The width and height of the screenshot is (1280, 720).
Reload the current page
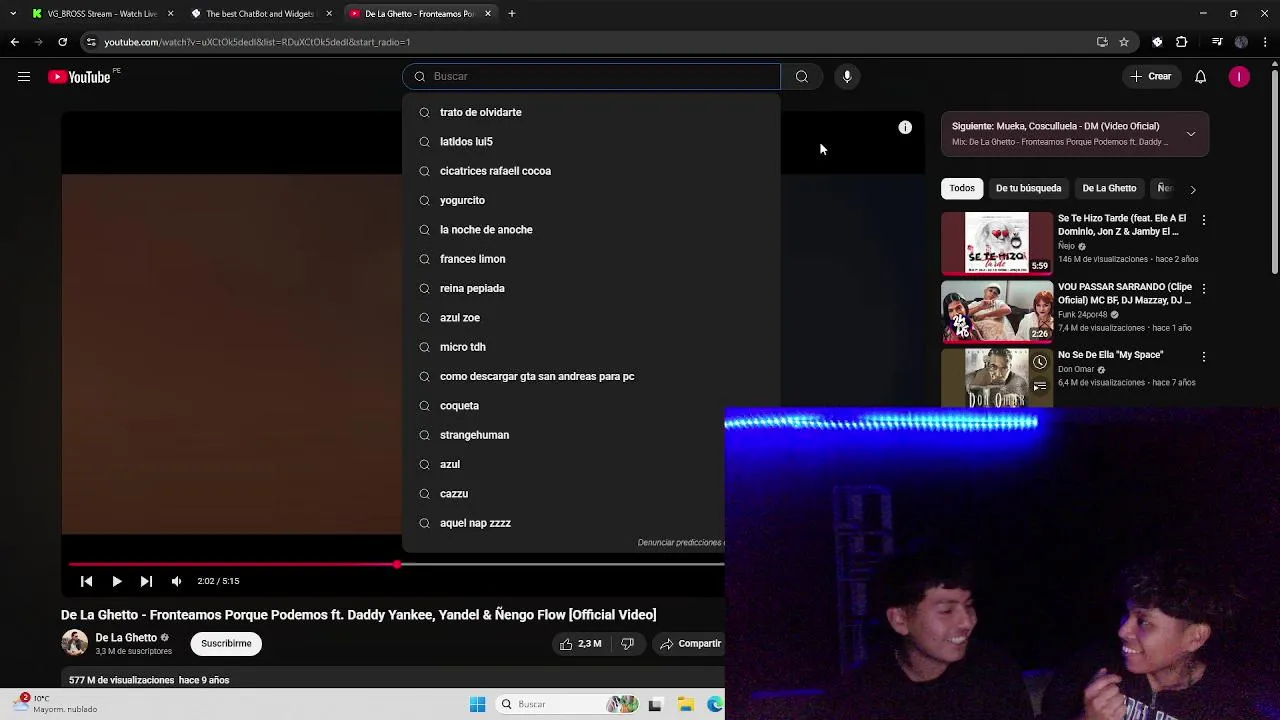click(x=62, y=42)
